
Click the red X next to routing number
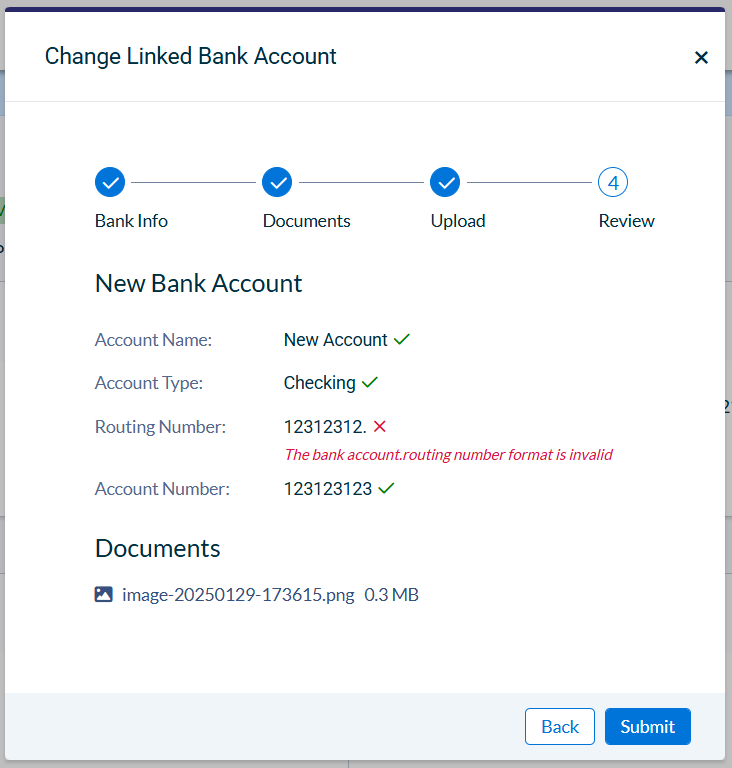click(379, 427)
